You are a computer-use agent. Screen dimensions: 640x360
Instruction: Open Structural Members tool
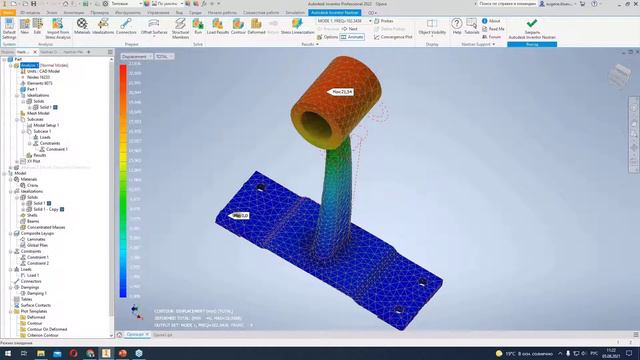(x=180, y=29)
